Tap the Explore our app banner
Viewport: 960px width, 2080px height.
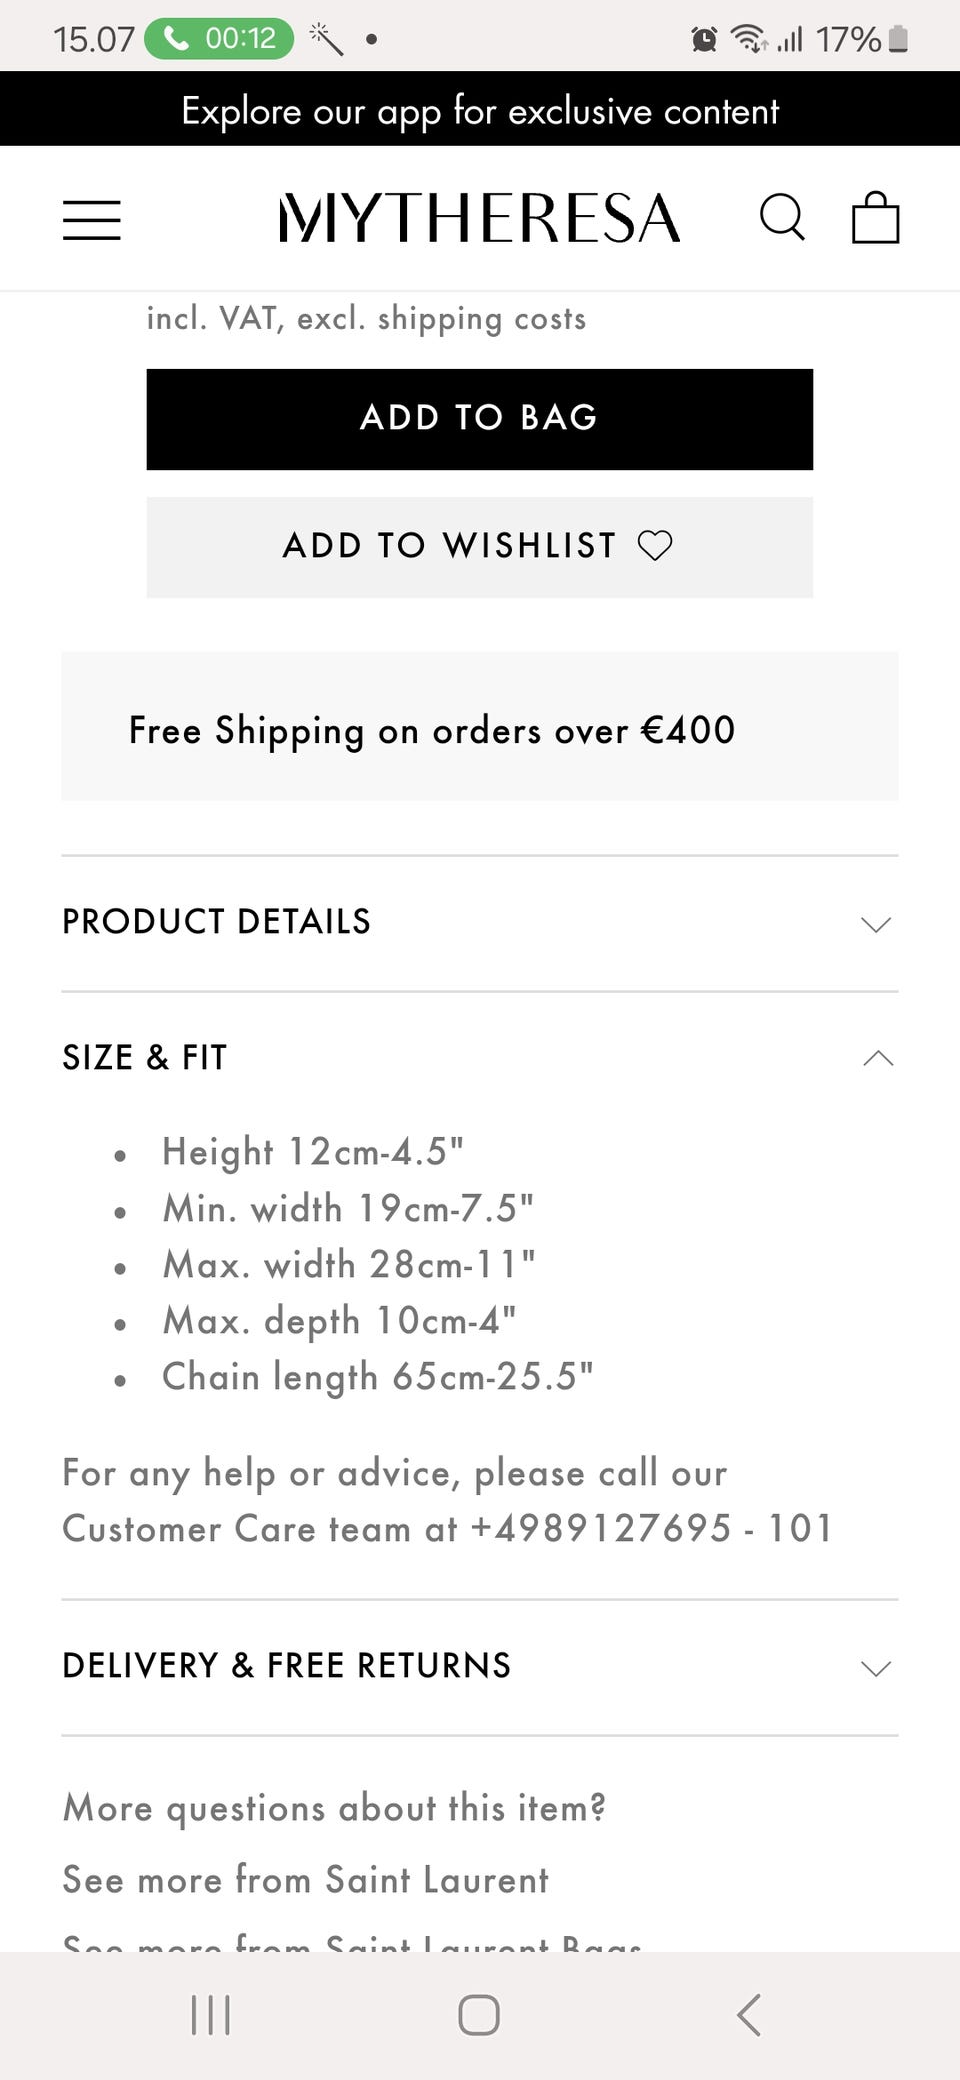click(480, 110)
